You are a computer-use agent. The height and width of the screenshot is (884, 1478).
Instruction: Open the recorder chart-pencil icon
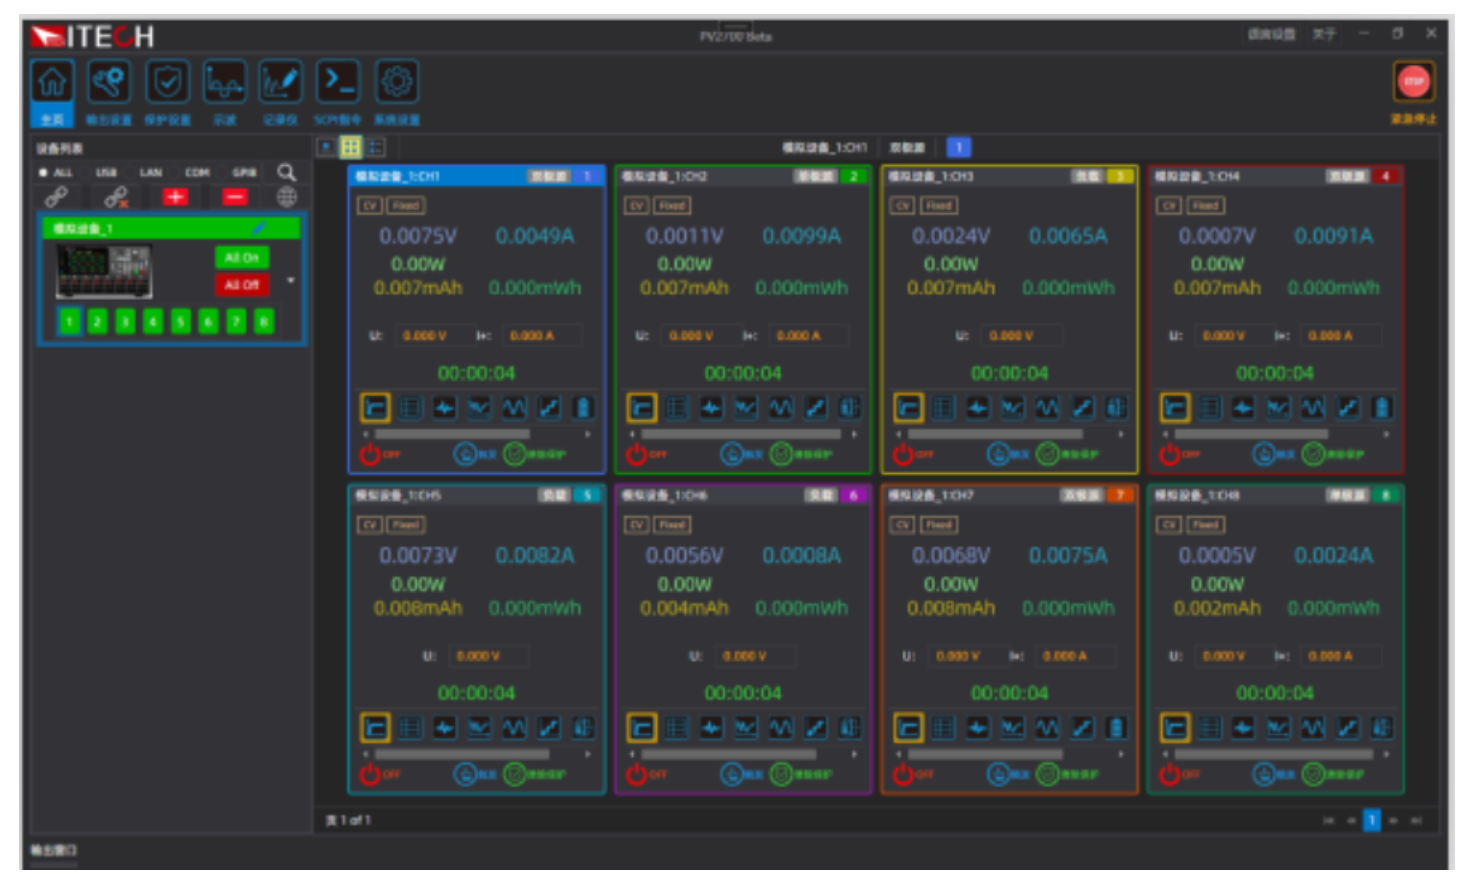[x=281, y=82]
